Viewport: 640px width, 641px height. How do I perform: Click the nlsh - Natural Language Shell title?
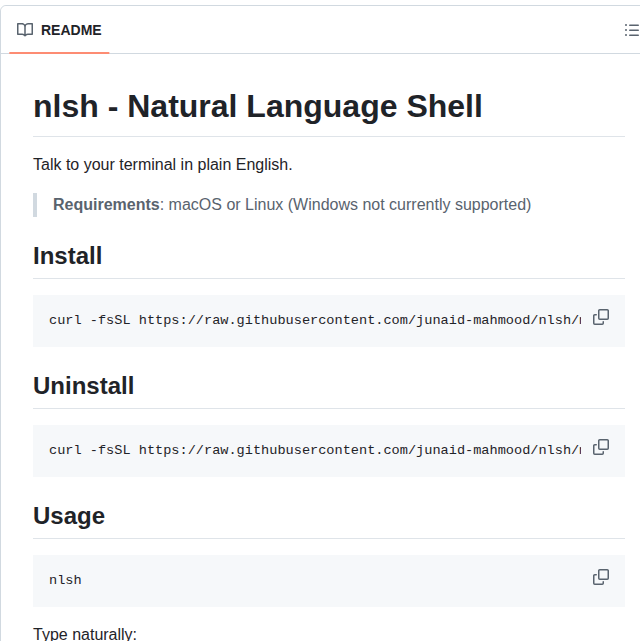coord(258,106)
